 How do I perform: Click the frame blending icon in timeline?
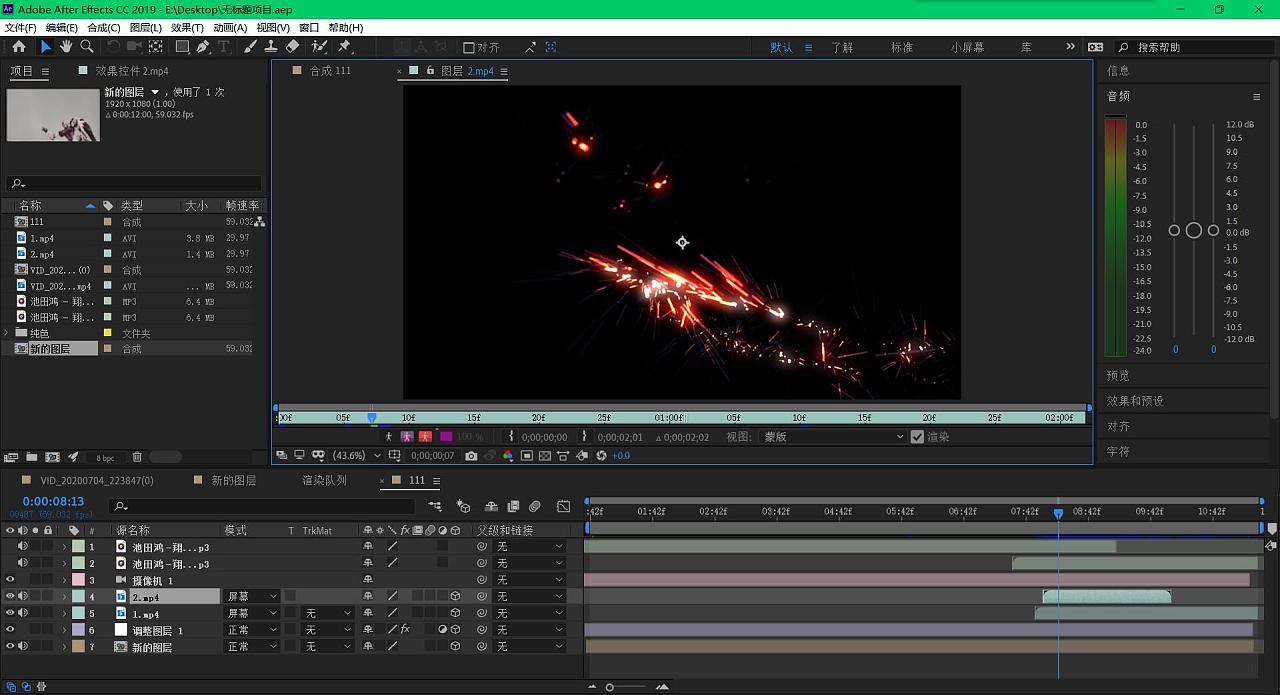(x=513, y=507)
